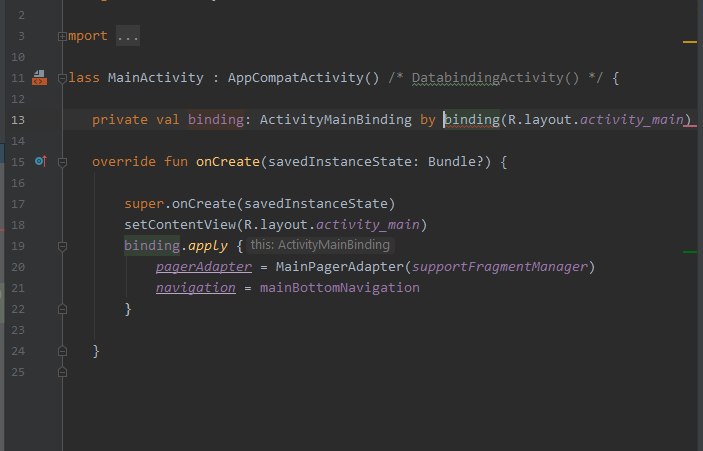Click the fold end marker on line 24
This screenshot has height=451, width=703.
[x=62, y=351]
